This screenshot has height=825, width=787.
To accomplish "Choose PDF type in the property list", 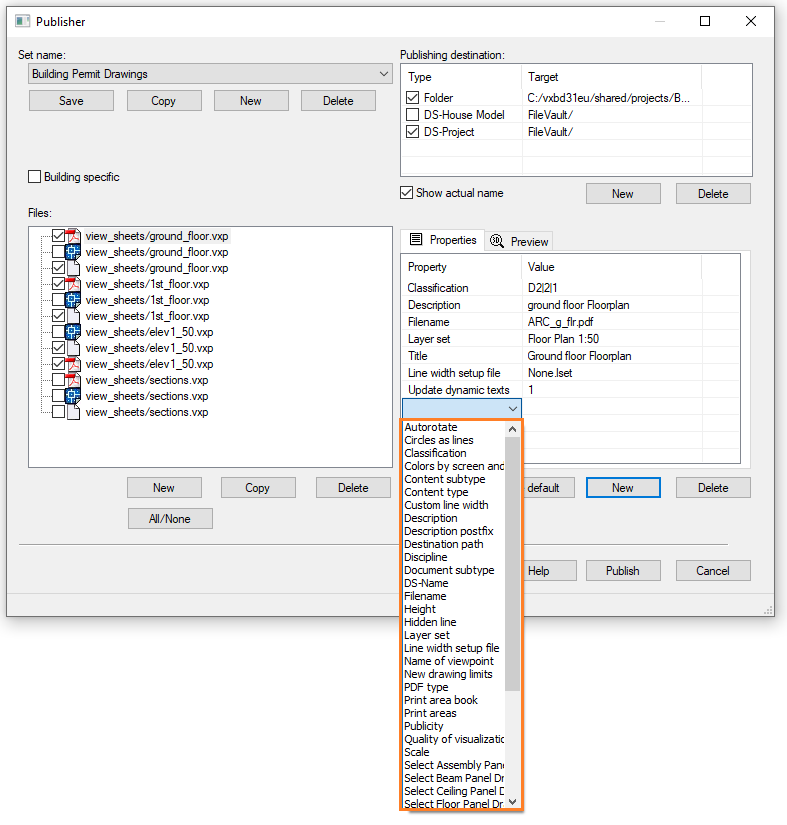I will 426,687.
